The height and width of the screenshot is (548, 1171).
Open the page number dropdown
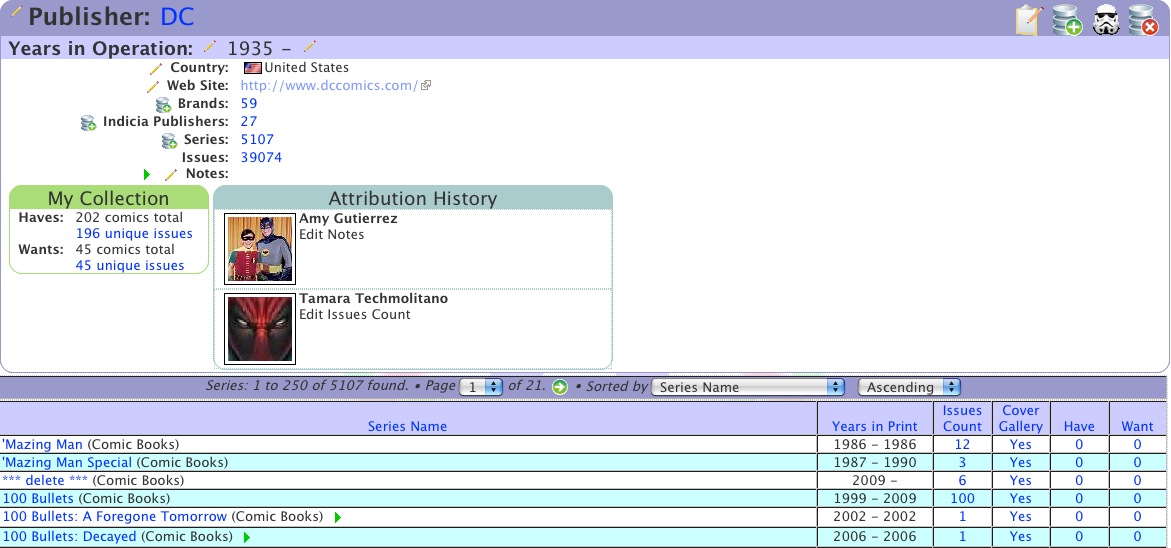[x=480, y=387]
